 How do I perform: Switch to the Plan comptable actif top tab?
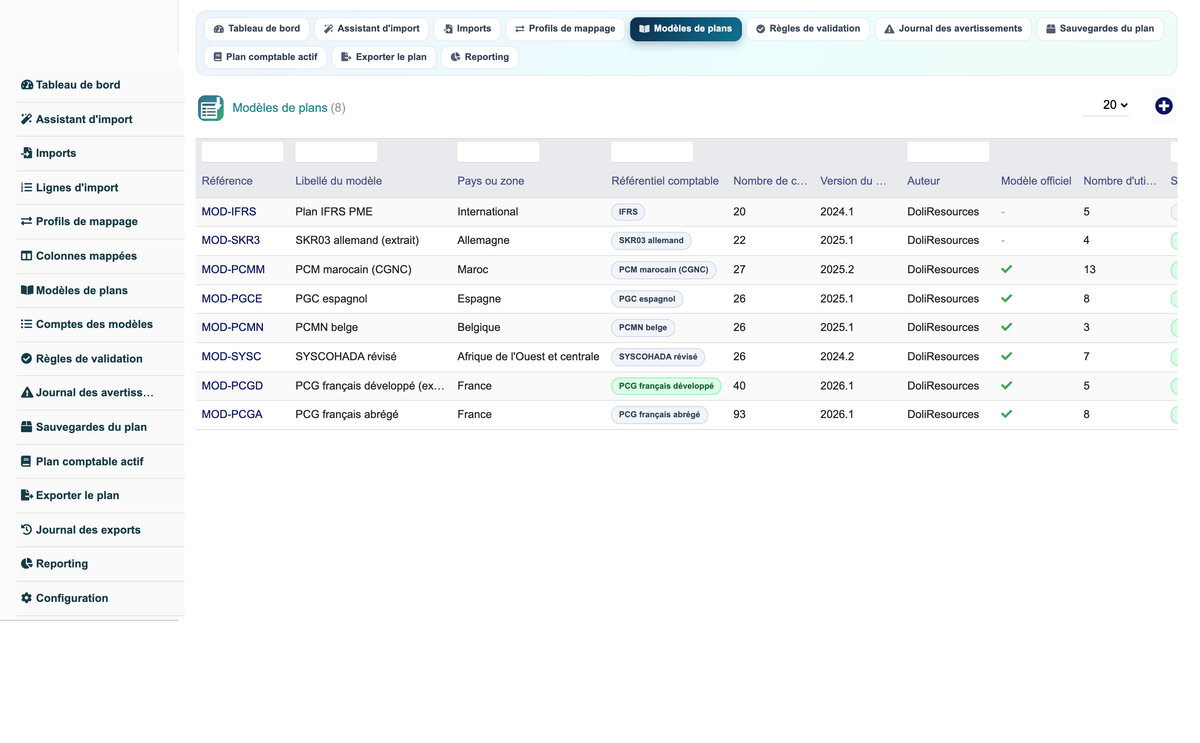click(x=265, y=57)
